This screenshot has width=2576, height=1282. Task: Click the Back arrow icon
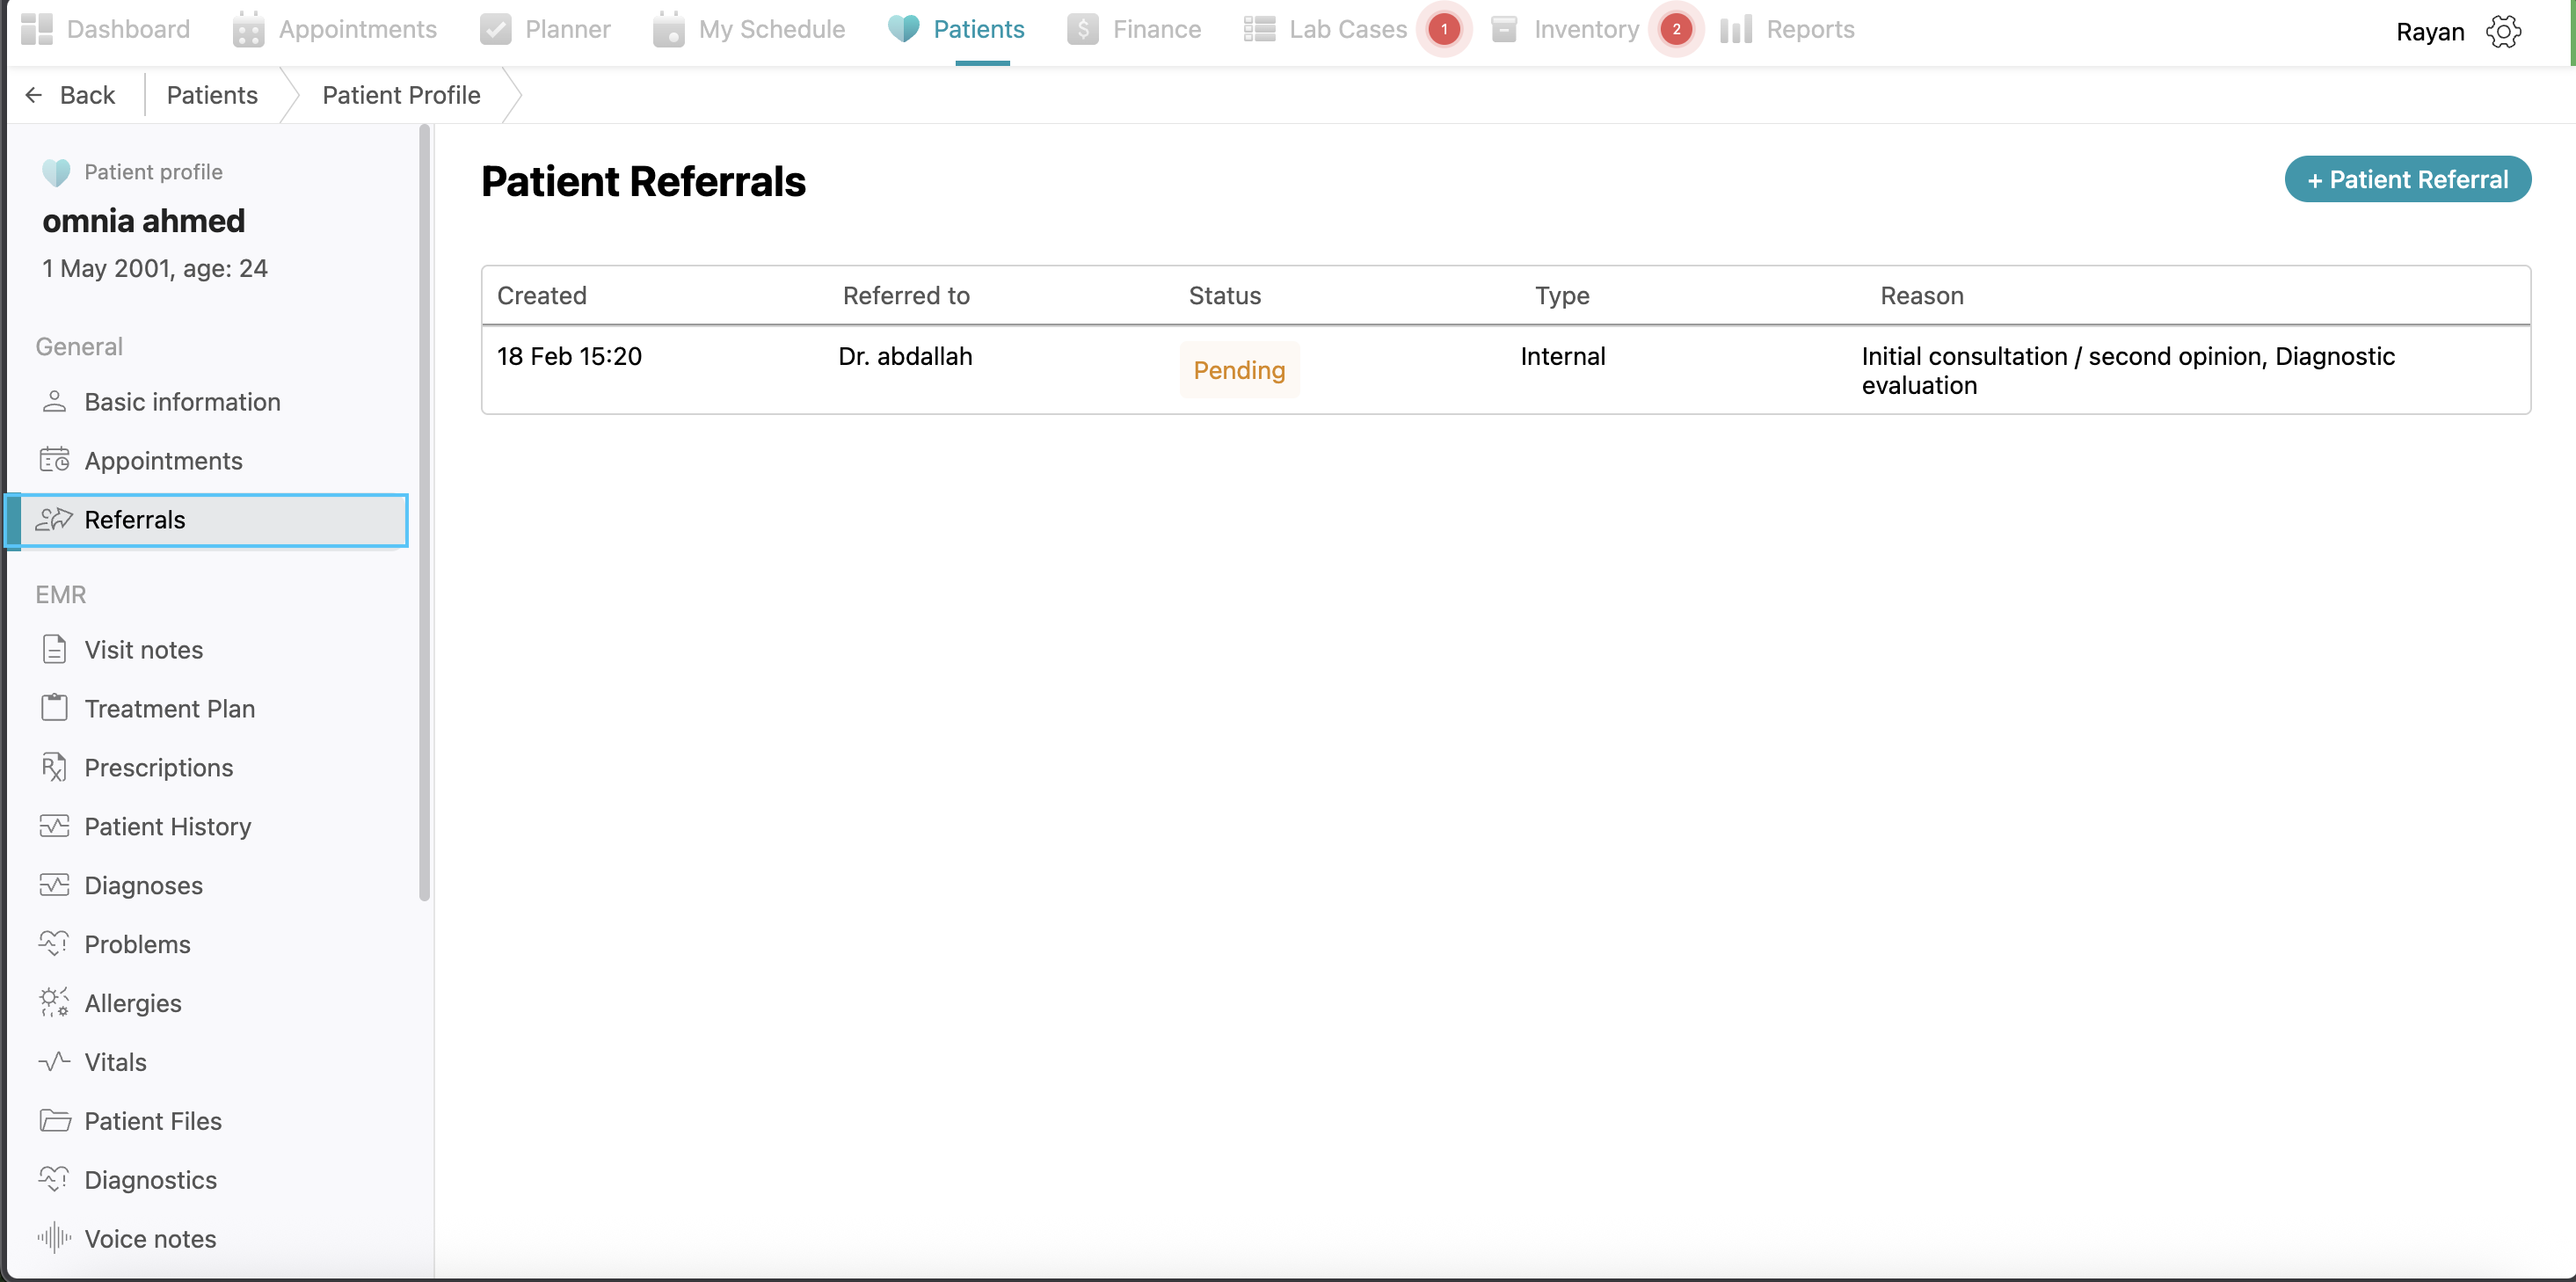34,95
